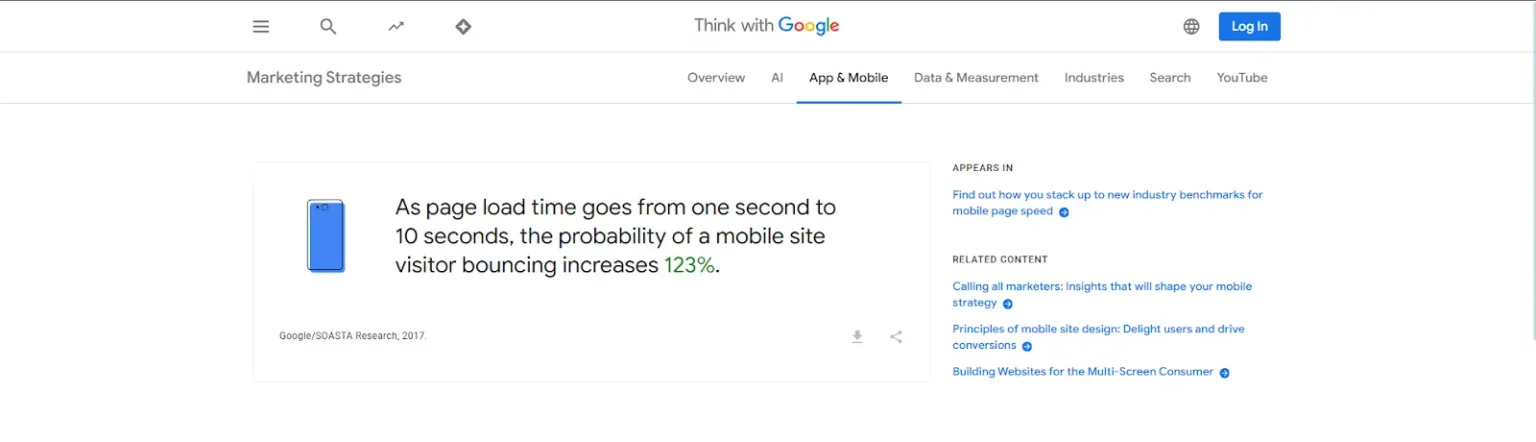Click the APPEARS IN heading
Screen dimensions: 1536x442
pos(983,168)
